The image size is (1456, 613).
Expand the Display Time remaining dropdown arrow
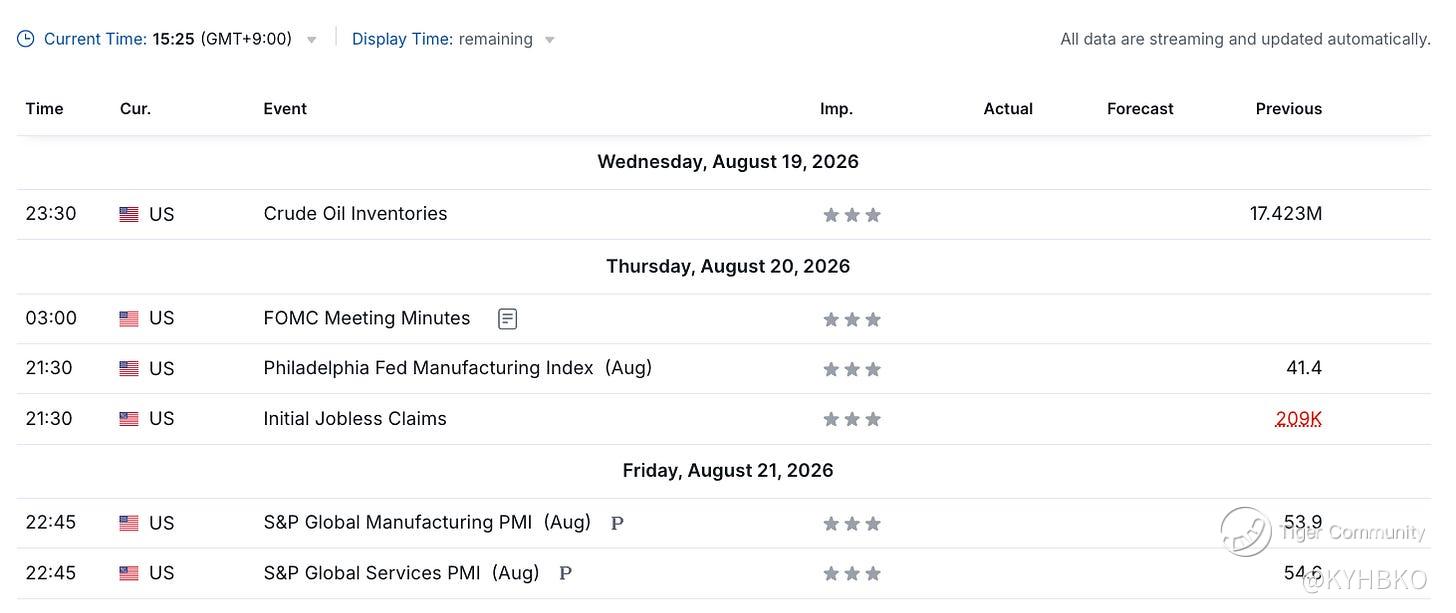549,40
